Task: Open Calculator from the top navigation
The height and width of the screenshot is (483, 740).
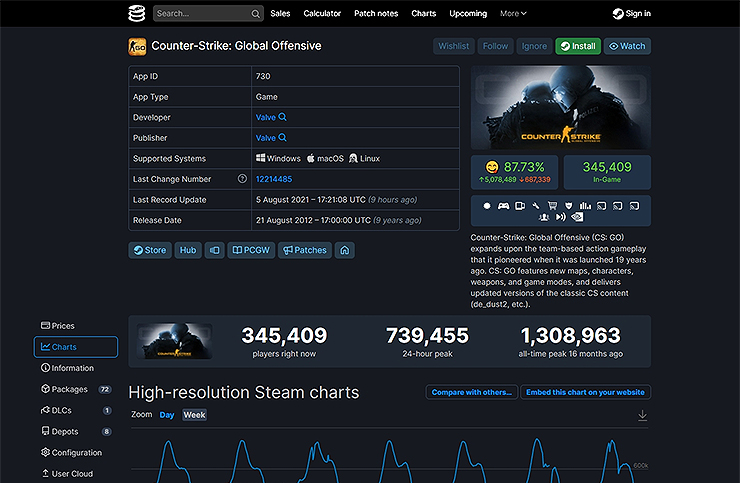Action: pos(322,14)
